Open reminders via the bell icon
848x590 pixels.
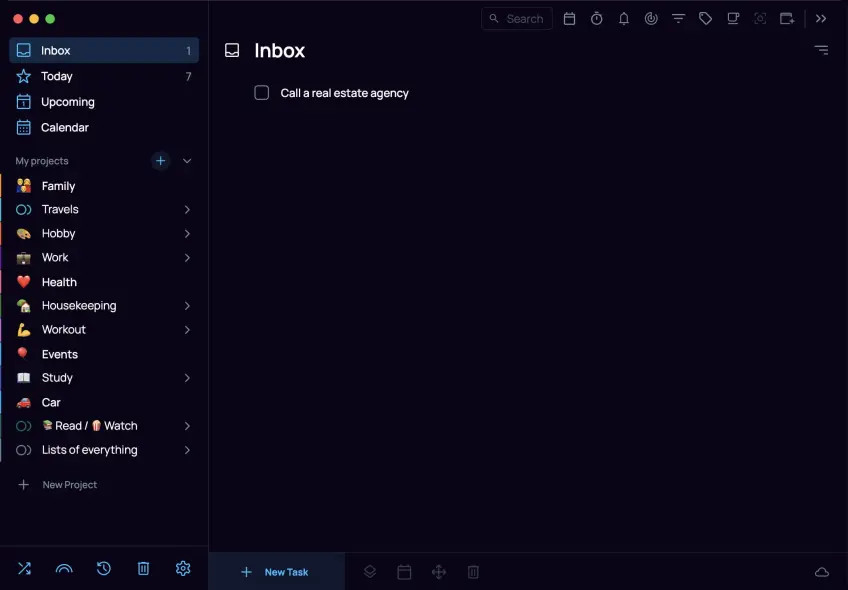click(x=624, y=19)
